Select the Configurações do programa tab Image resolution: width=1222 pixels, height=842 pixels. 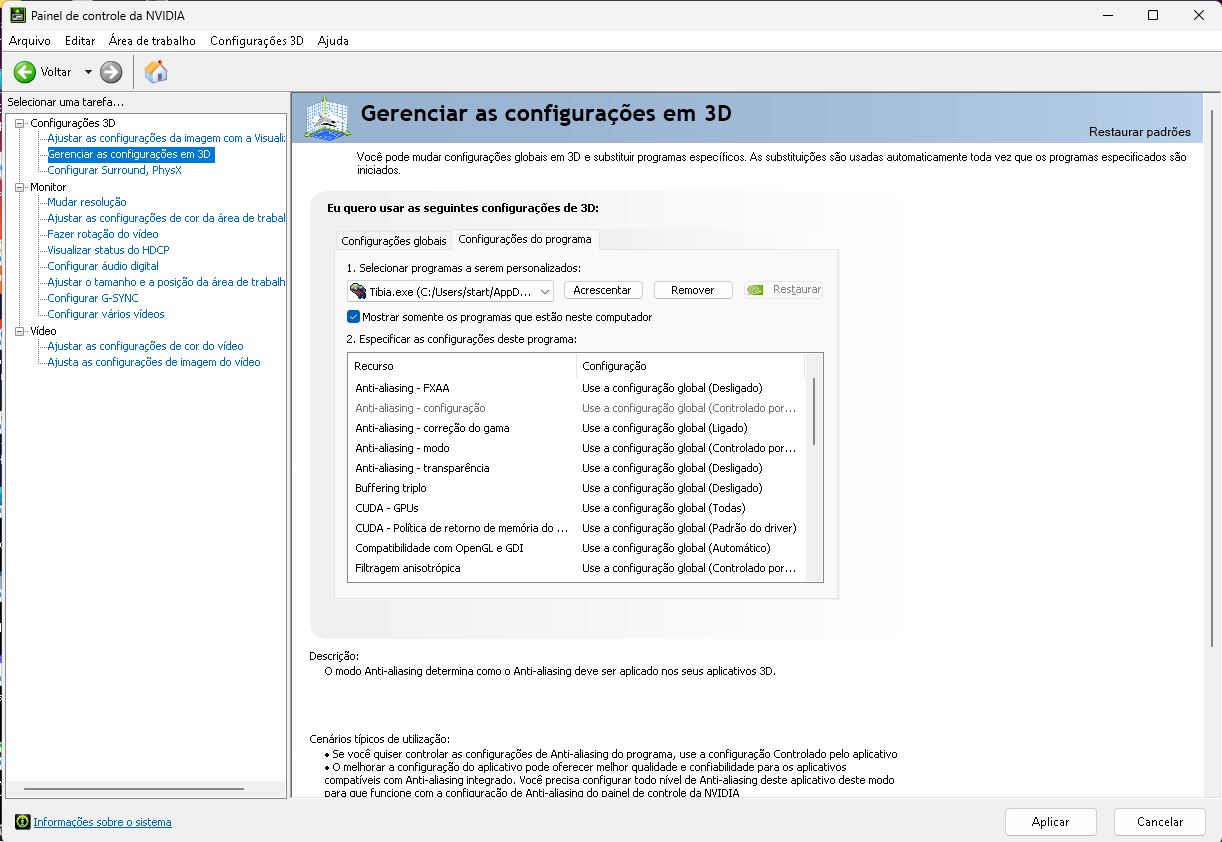(525, 239)
